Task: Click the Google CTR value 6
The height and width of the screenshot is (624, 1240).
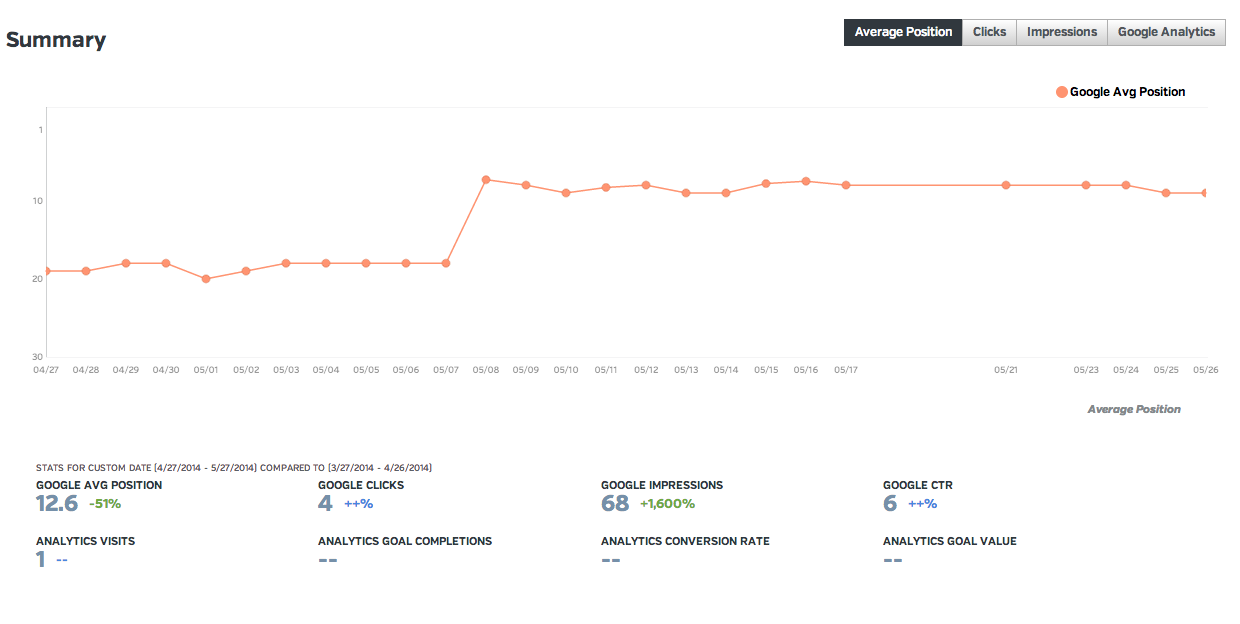Action: tap(890, 504)
